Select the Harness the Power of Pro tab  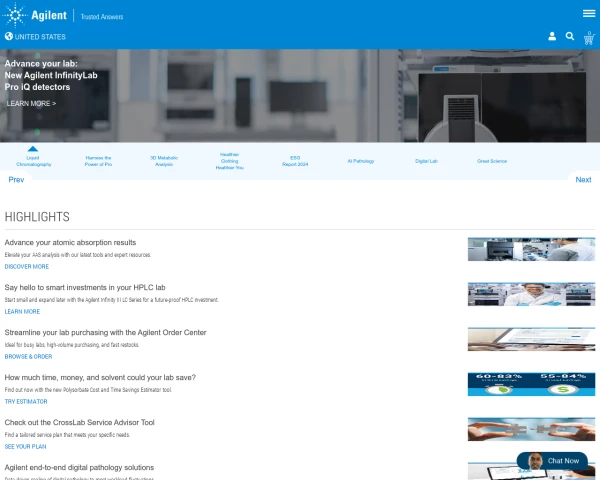[x=98, y=161]
